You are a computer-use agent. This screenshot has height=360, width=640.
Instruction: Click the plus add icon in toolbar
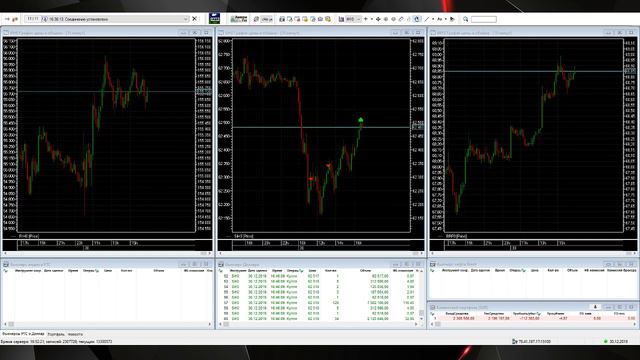click(366, 19)
